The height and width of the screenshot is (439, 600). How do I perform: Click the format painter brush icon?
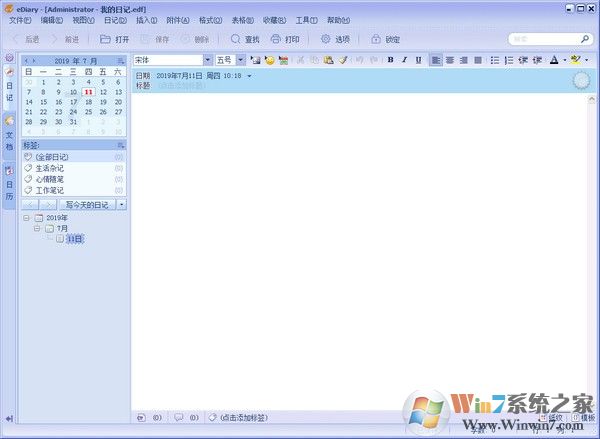[x=343, y=60]
